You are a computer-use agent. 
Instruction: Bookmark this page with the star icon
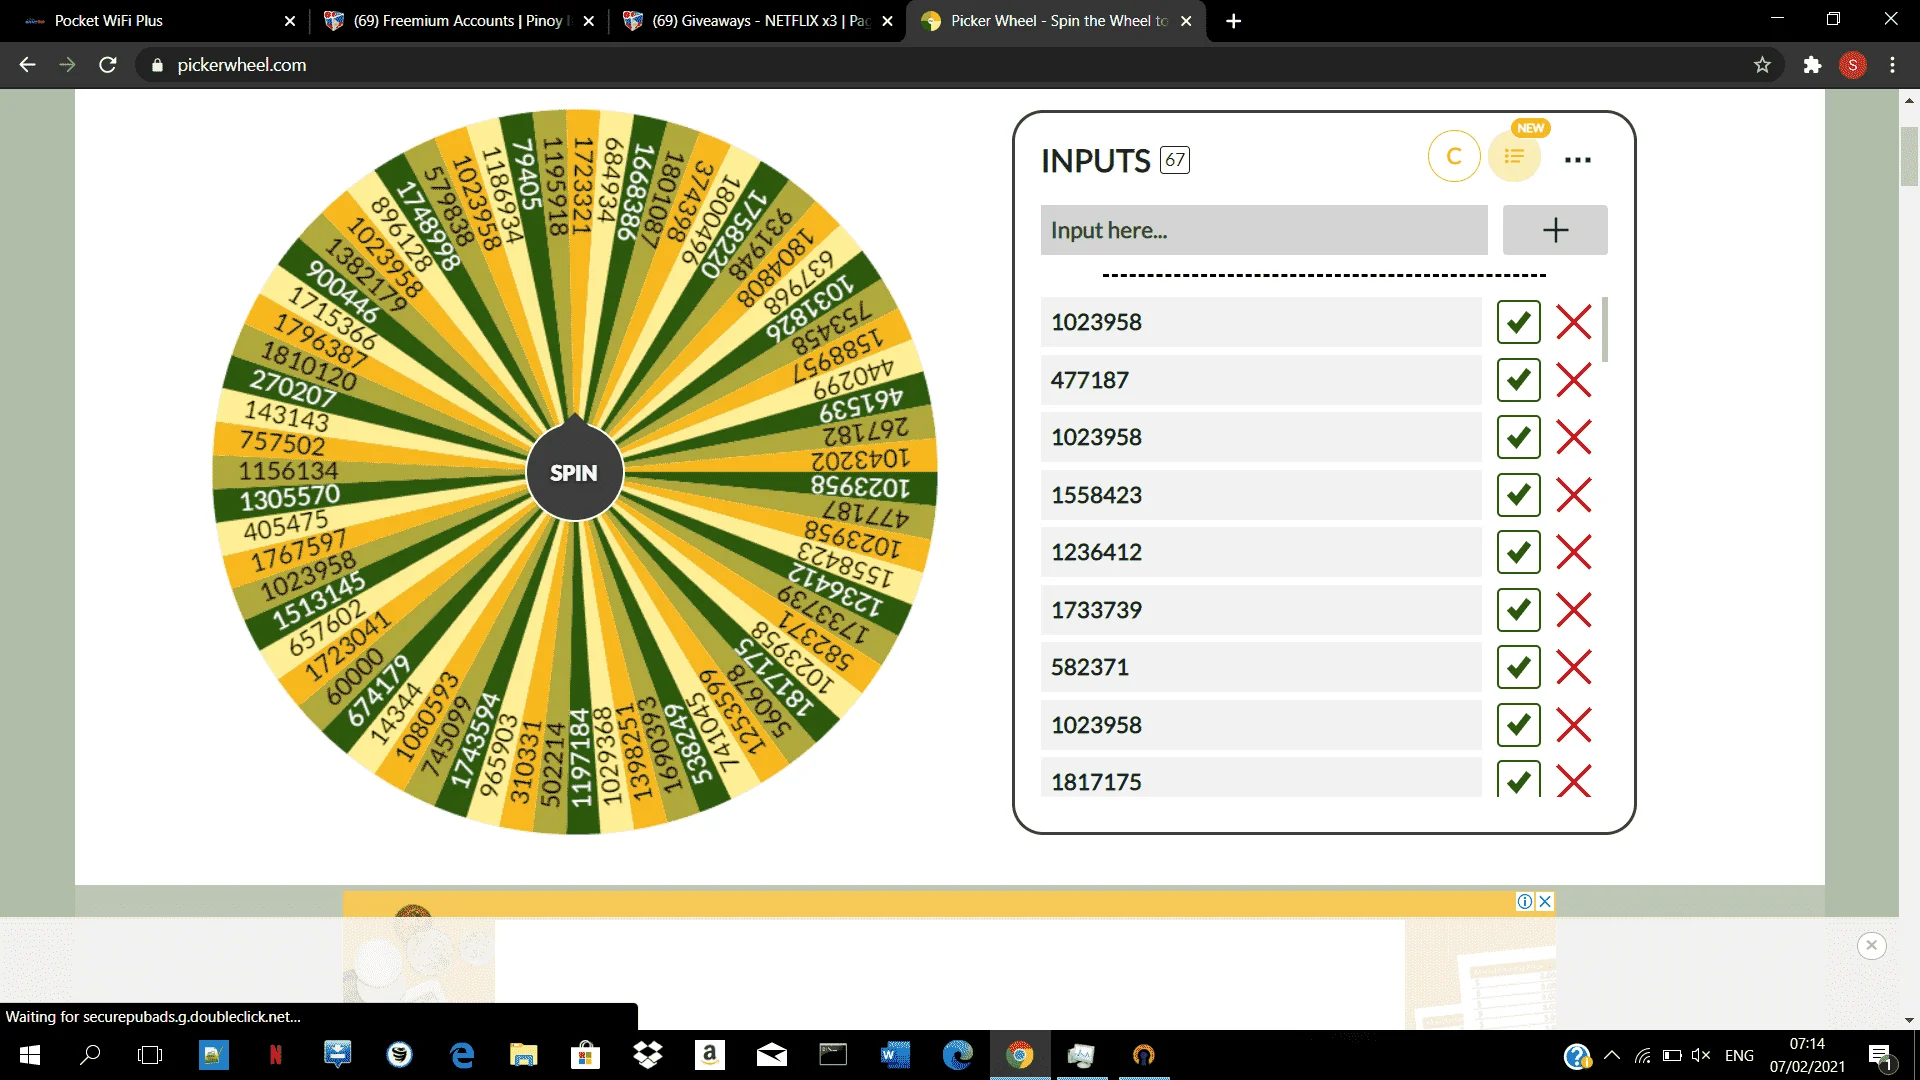coord(1762,65)
